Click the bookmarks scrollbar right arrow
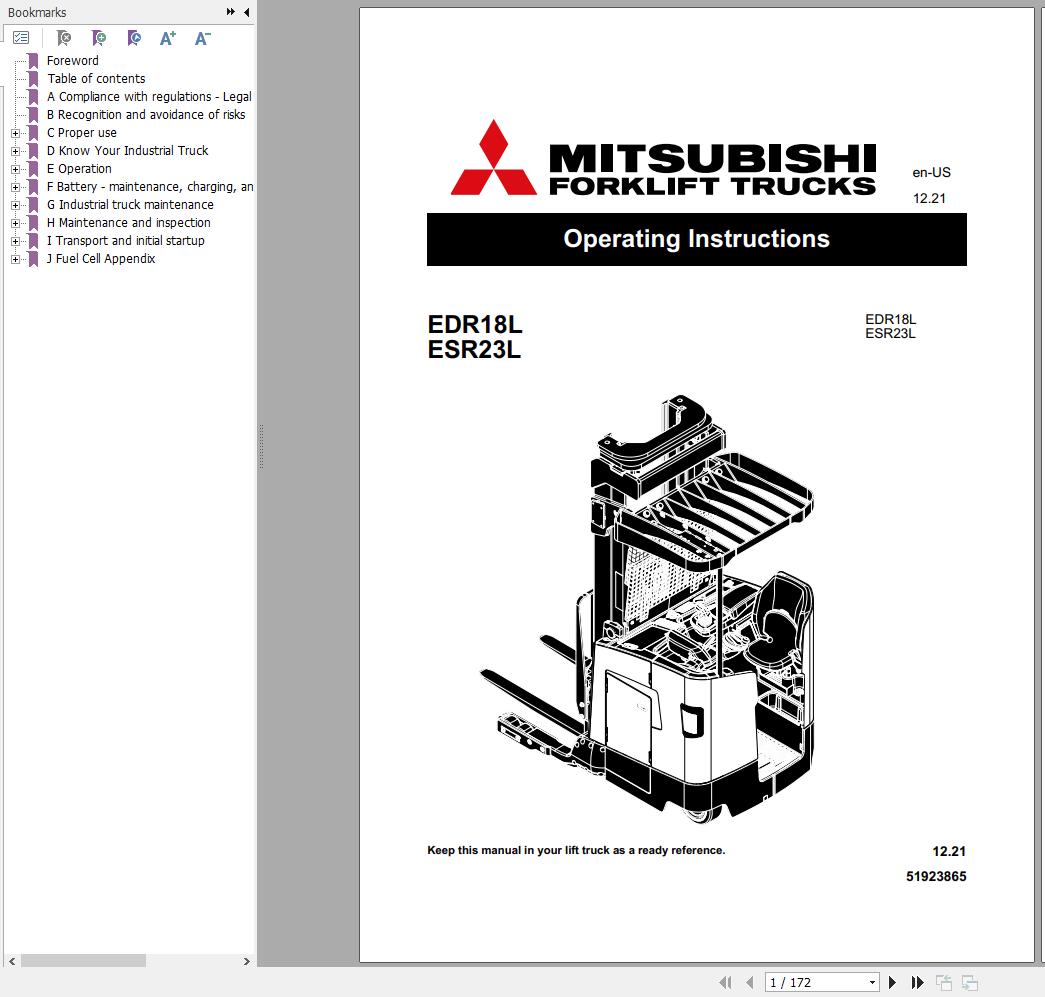This screenshot has height=997, width=1045. coord(247,961)
